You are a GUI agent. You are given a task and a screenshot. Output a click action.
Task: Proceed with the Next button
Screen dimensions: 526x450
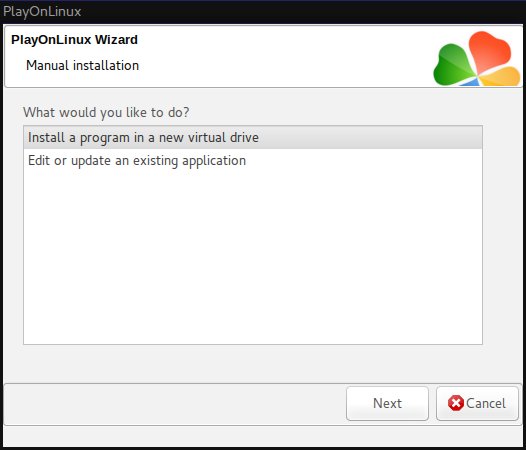pyautogui.click(x=387, y=403)
